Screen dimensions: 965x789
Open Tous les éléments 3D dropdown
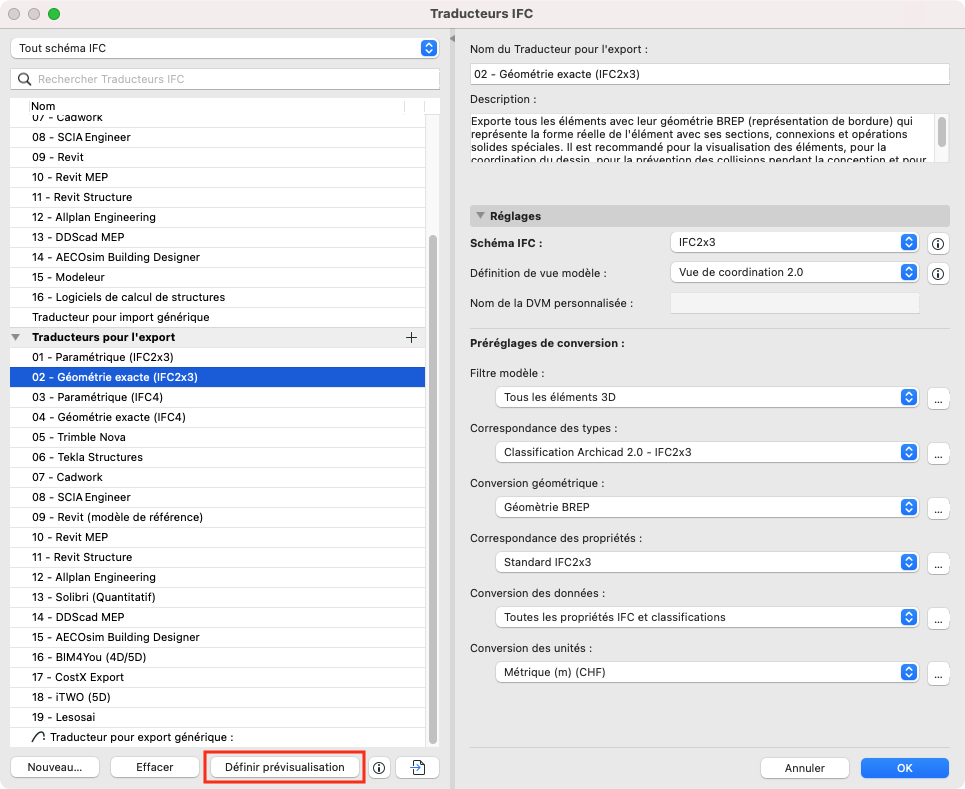pyautogui.click(x=707, y=397)
